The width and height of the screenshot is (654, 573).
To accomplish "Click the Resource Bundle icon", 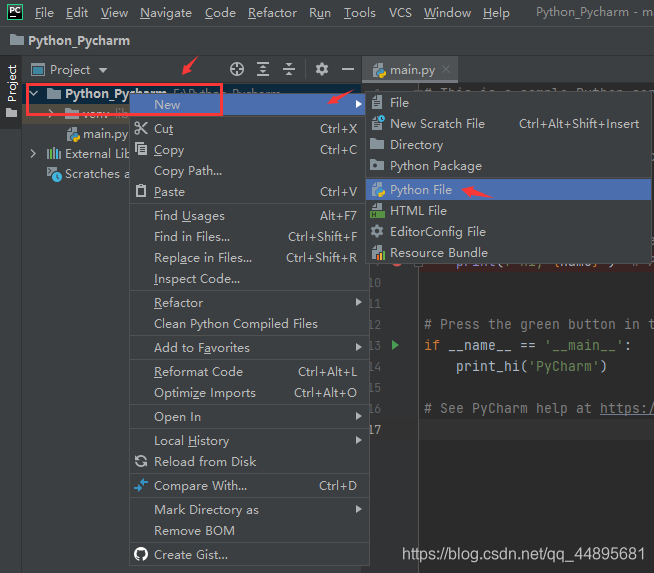I will tap(378, 252).
